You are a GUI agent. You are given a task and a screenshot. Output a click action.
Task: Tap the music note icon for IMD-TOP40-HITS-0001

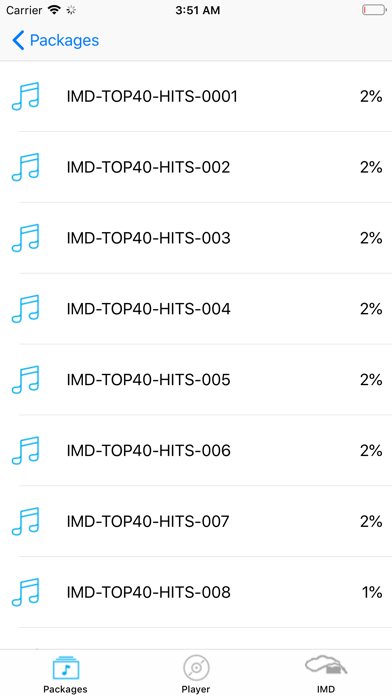point(25,96)
